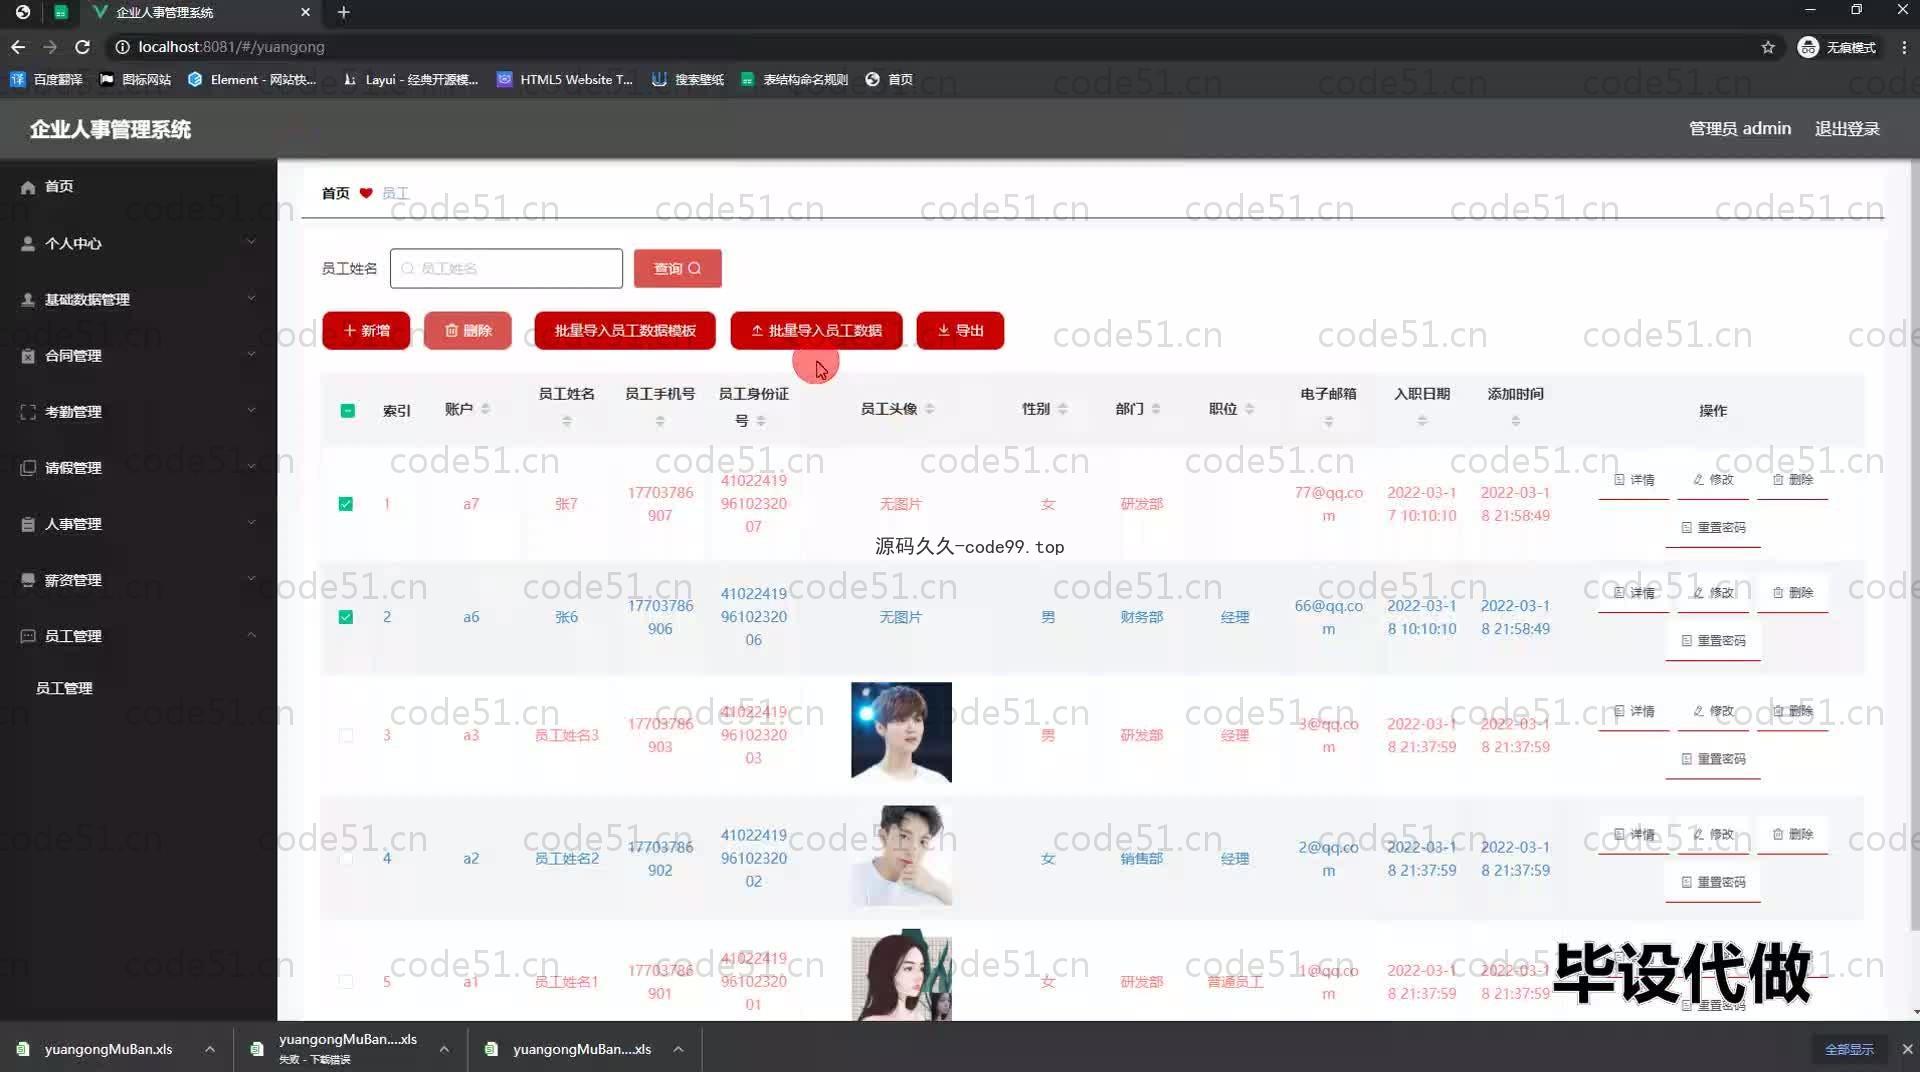This screenshot has height=1072, width=1920.
Task: Go back with the browser back arrow
Action: point(18,47)
